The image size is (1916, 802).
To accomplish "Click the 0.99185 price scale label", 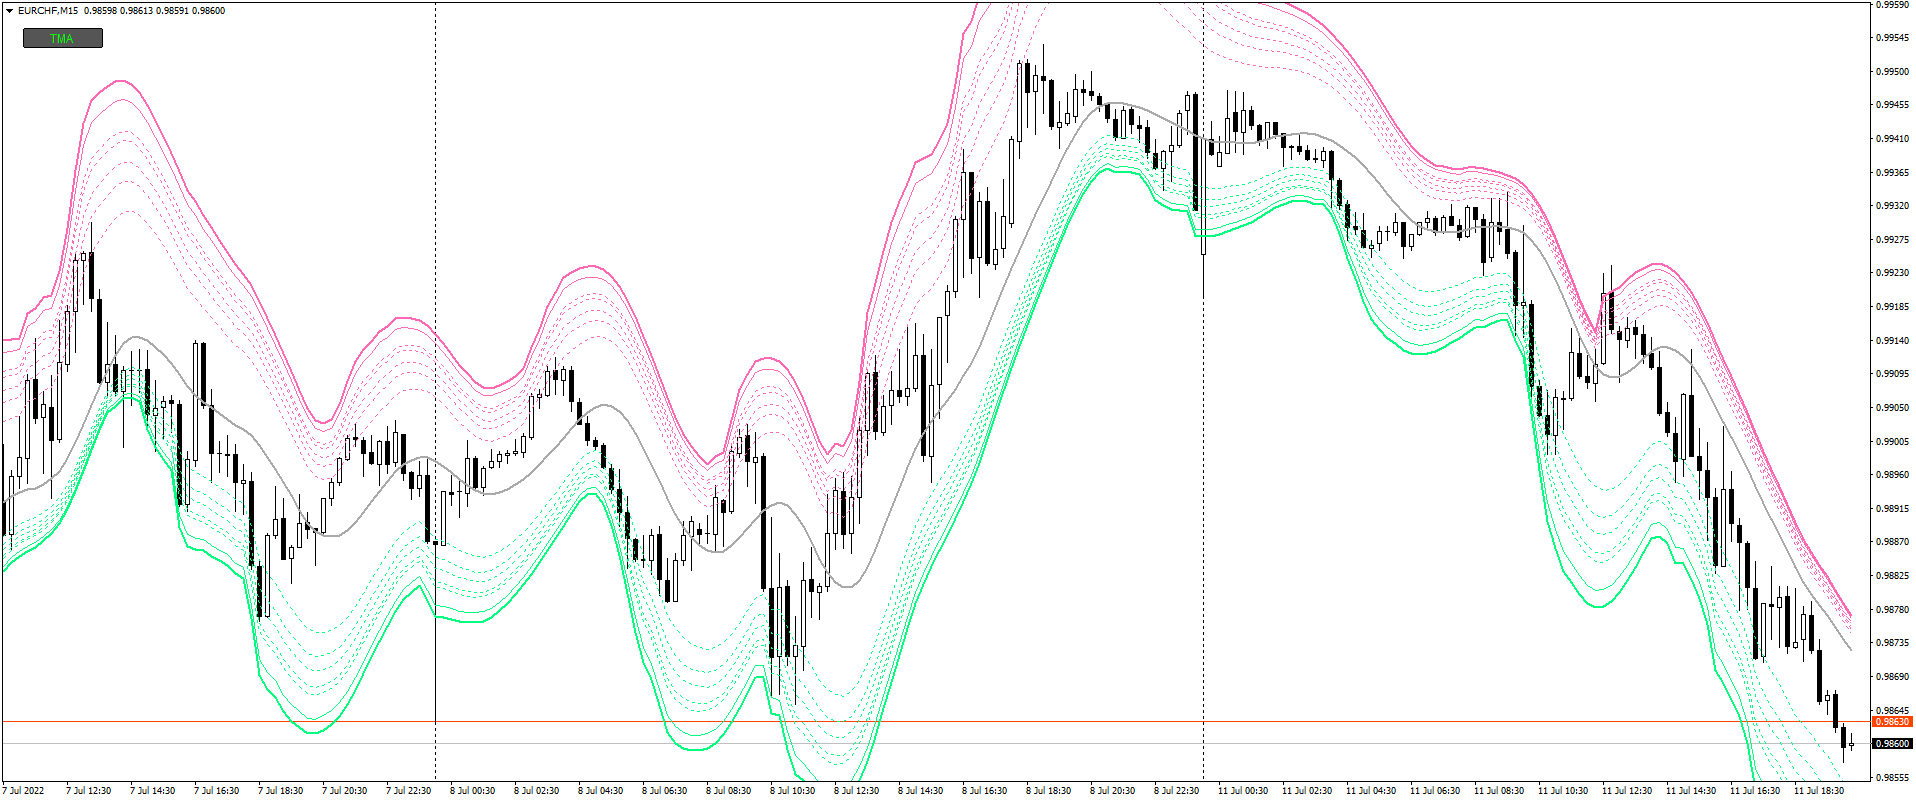I will (1892, 307).
